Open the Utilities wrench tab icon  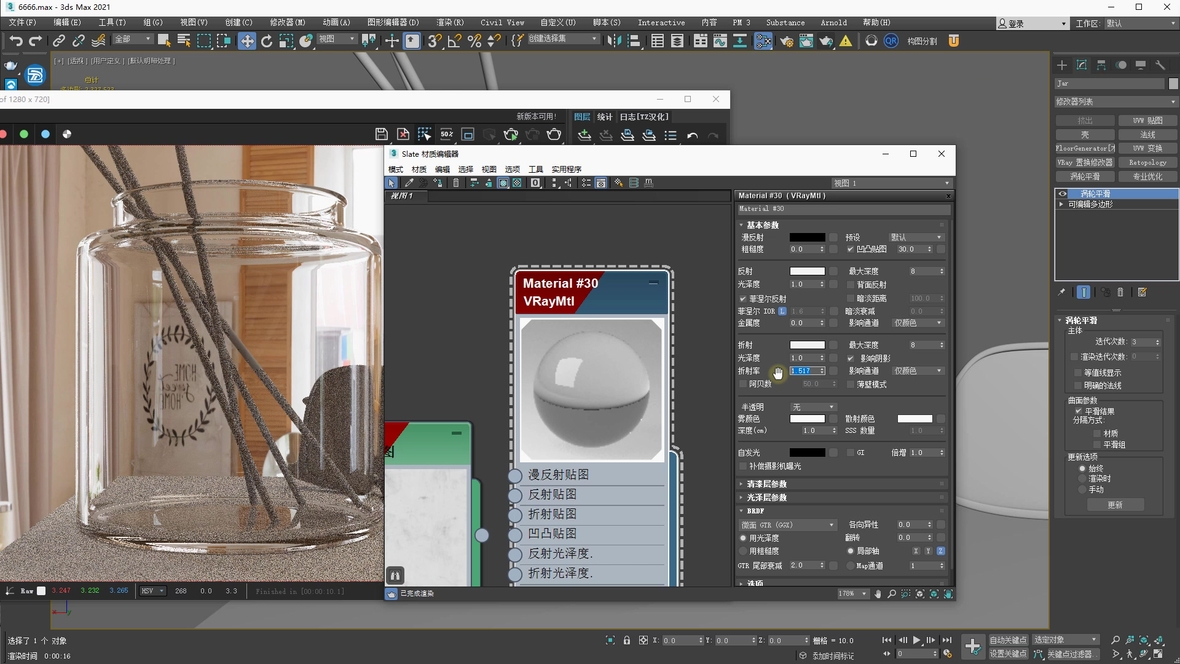[1160, 65]
